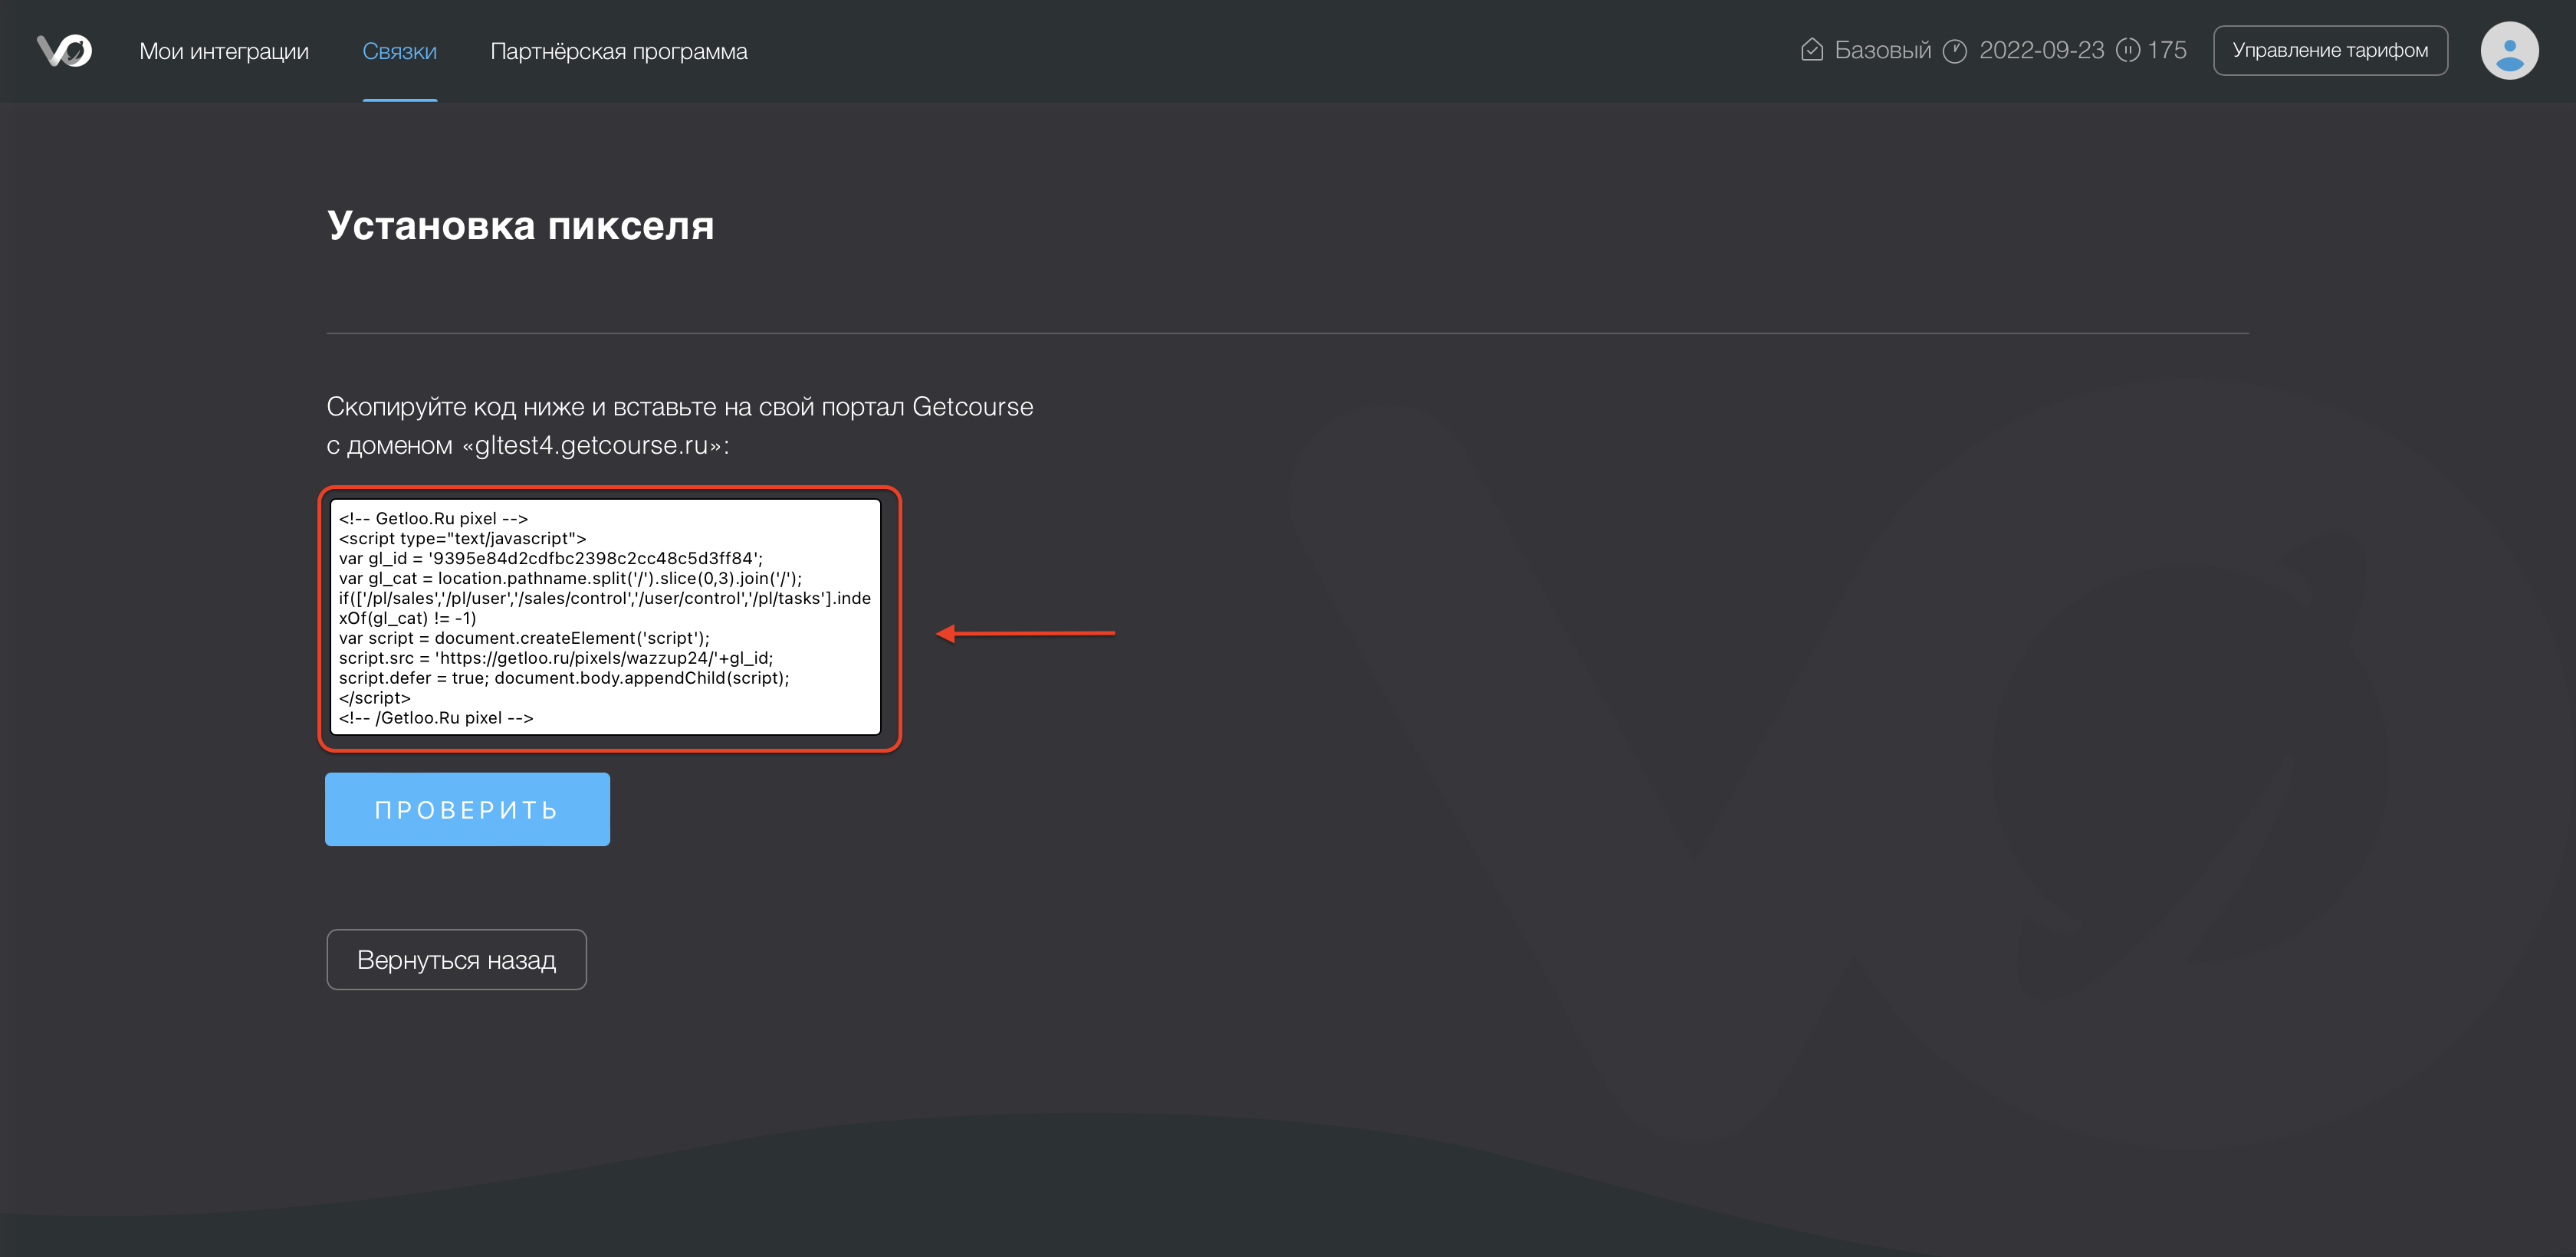Click the Базовый plan label

[1882, 50]
